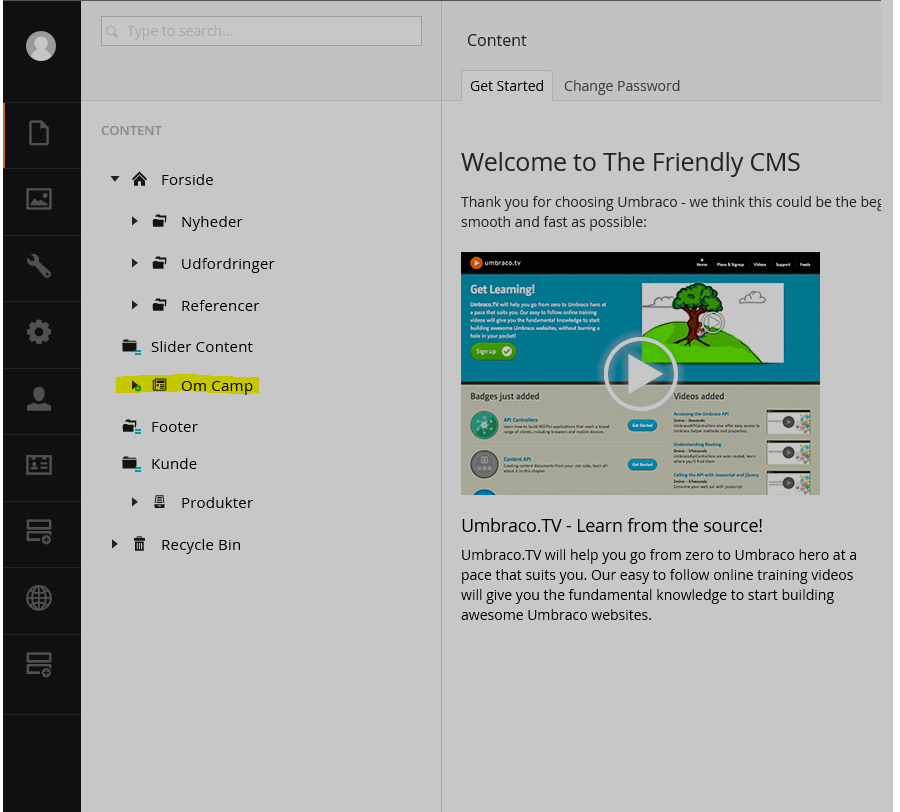This screenshot has height=812, width=900.
Task: Open the Developer section gear icon
Action: [x=39, y=332]
